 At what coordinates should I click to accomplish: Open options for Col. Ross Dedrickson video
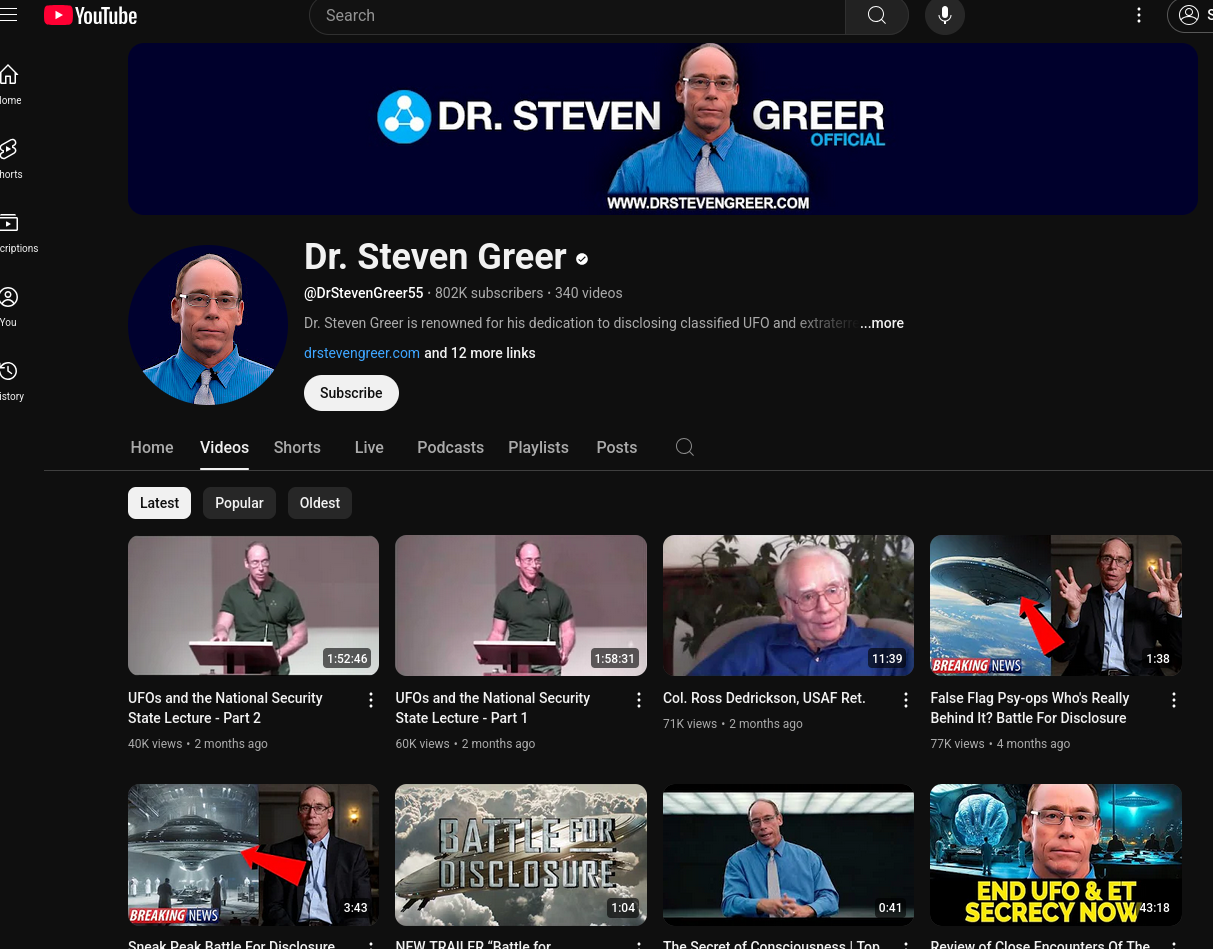(x=906, y=700)
